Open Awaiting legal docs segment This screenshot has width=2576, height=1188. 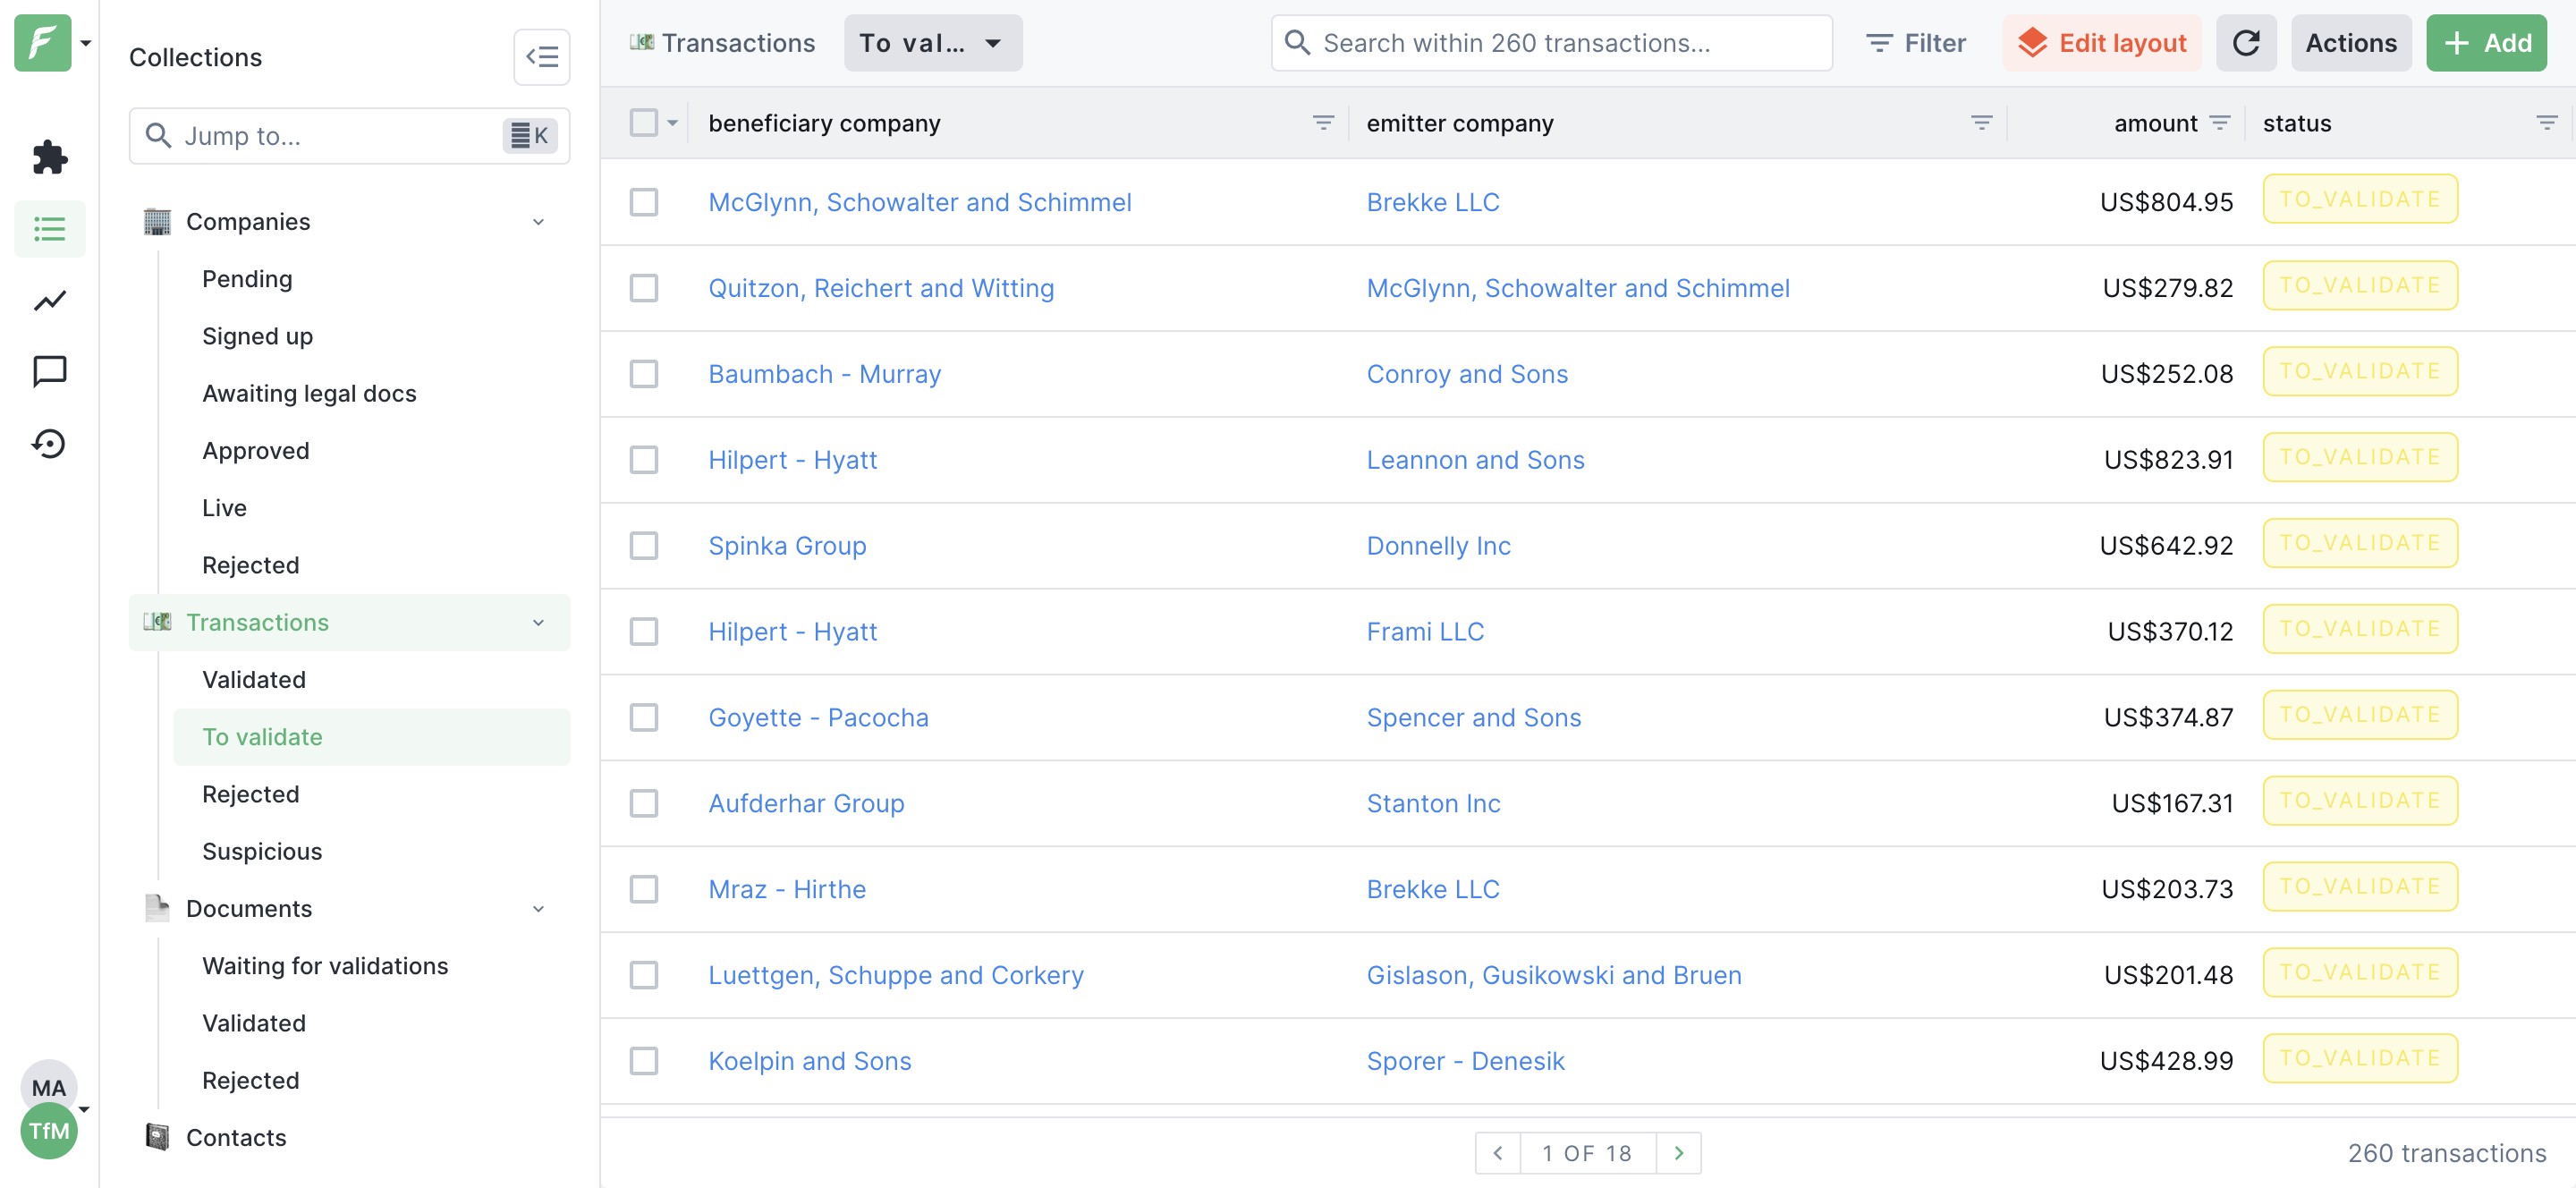309,393
